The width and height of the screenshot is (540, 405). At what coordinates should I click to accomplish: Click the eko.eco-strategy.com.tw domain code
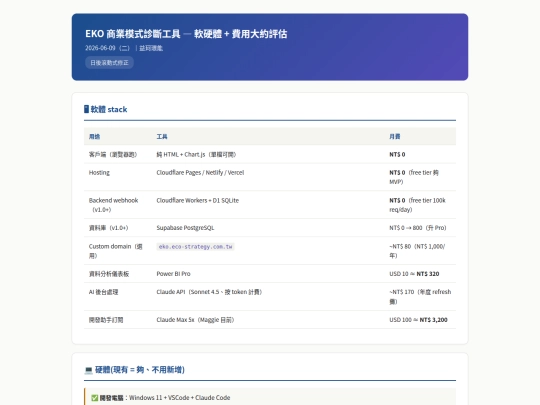coord(195,247)
